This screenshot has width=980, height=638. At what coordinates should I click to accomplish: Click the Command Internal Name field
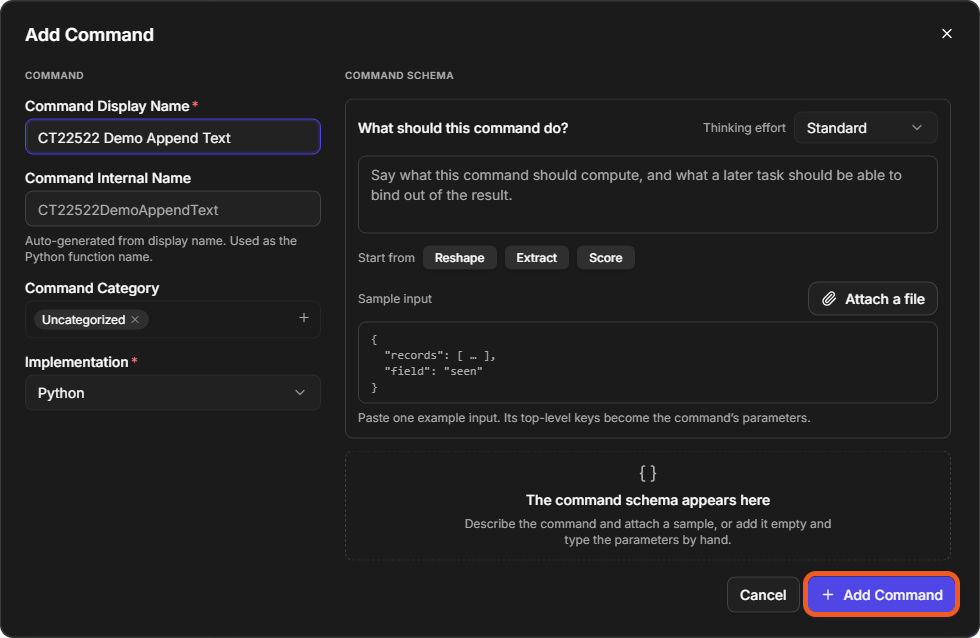point(172,209)
